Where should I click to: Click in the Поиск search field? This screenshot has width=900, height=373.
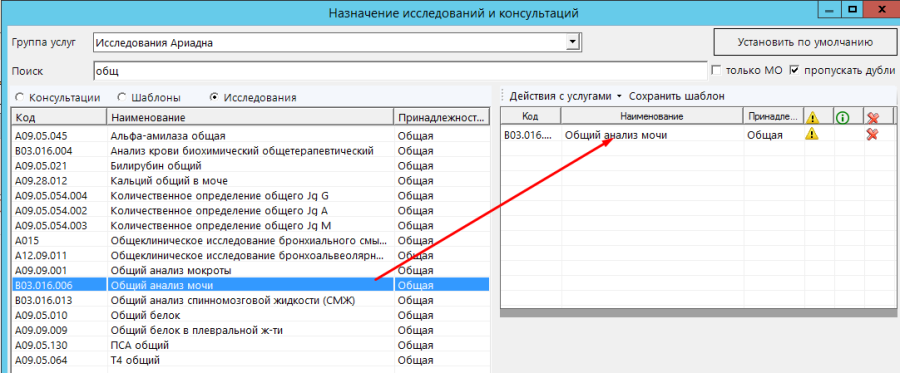pos(399,71)
